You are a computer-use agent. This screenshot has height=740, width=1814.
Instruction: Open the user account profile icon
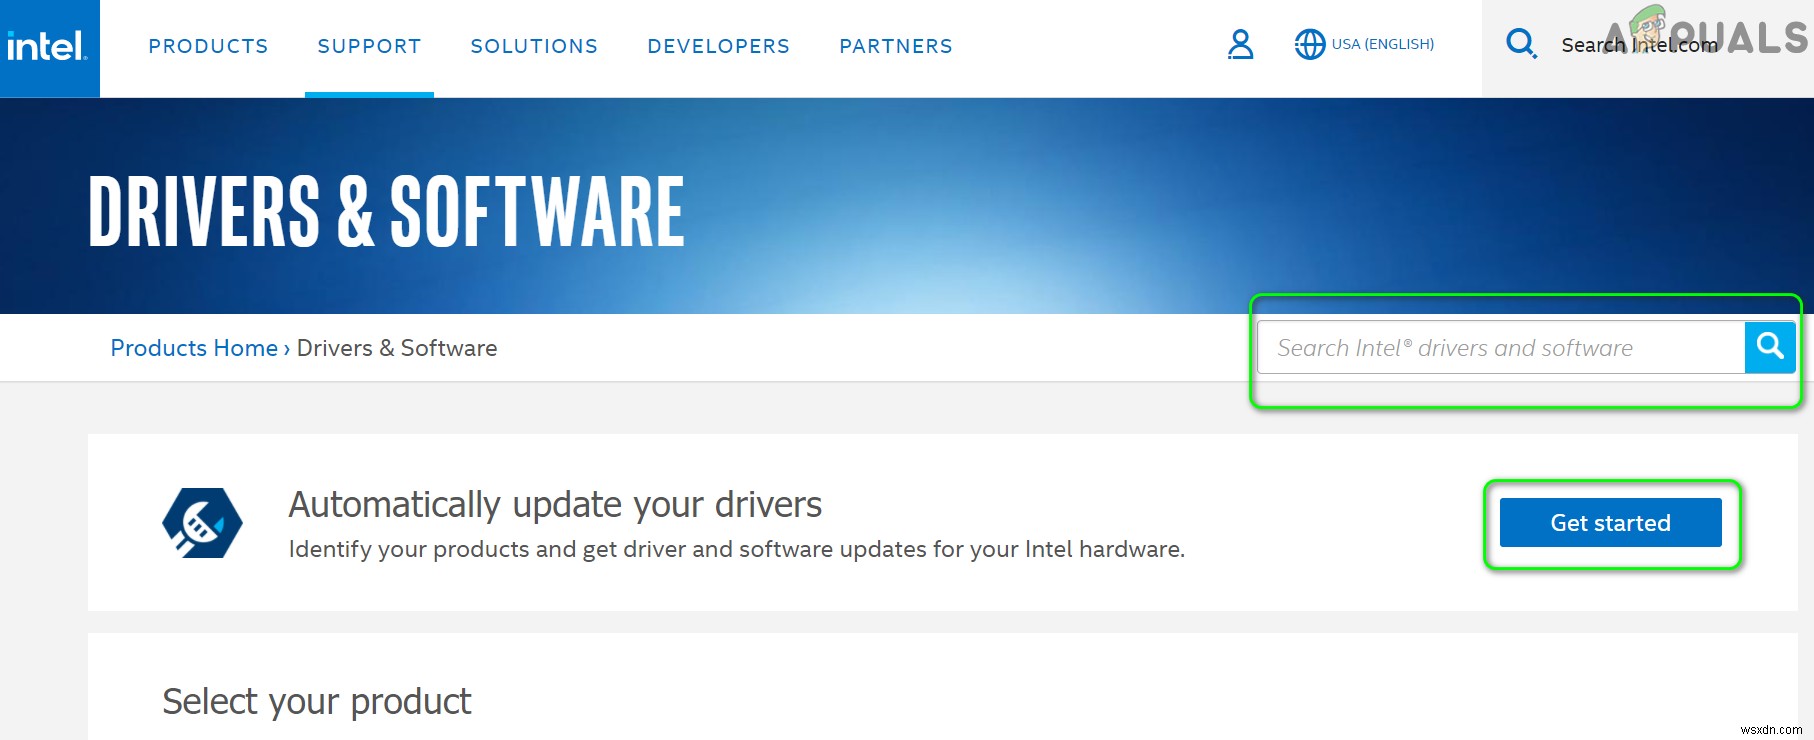[x=1240, y=44]
